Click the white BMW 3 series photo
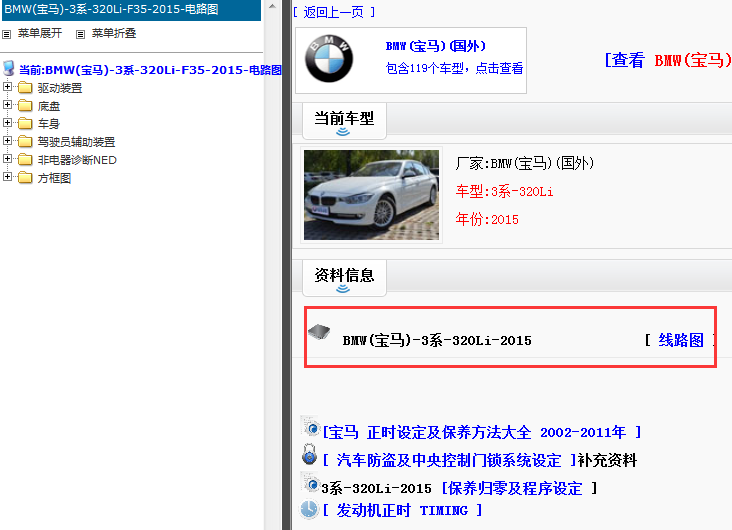 point(371,195)
